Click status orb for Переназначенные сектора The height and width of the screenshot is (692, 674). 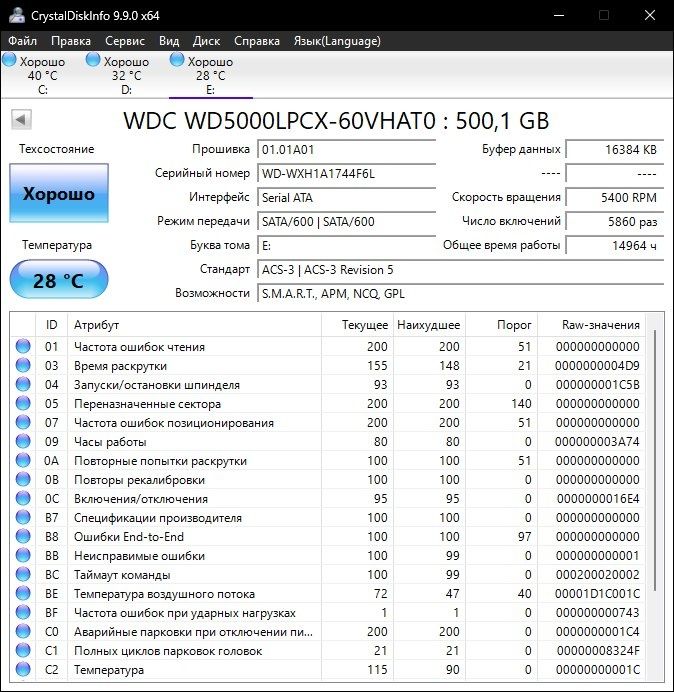point(23,403)
